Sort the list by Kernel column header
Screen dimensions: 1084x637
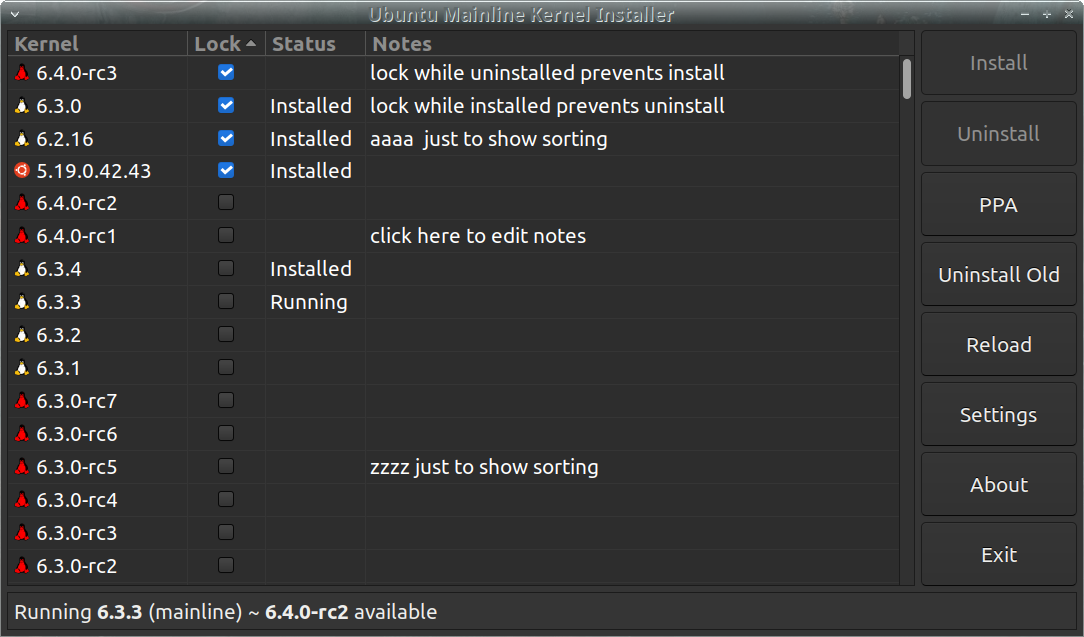pyautogui.click(x=97, y=44)
